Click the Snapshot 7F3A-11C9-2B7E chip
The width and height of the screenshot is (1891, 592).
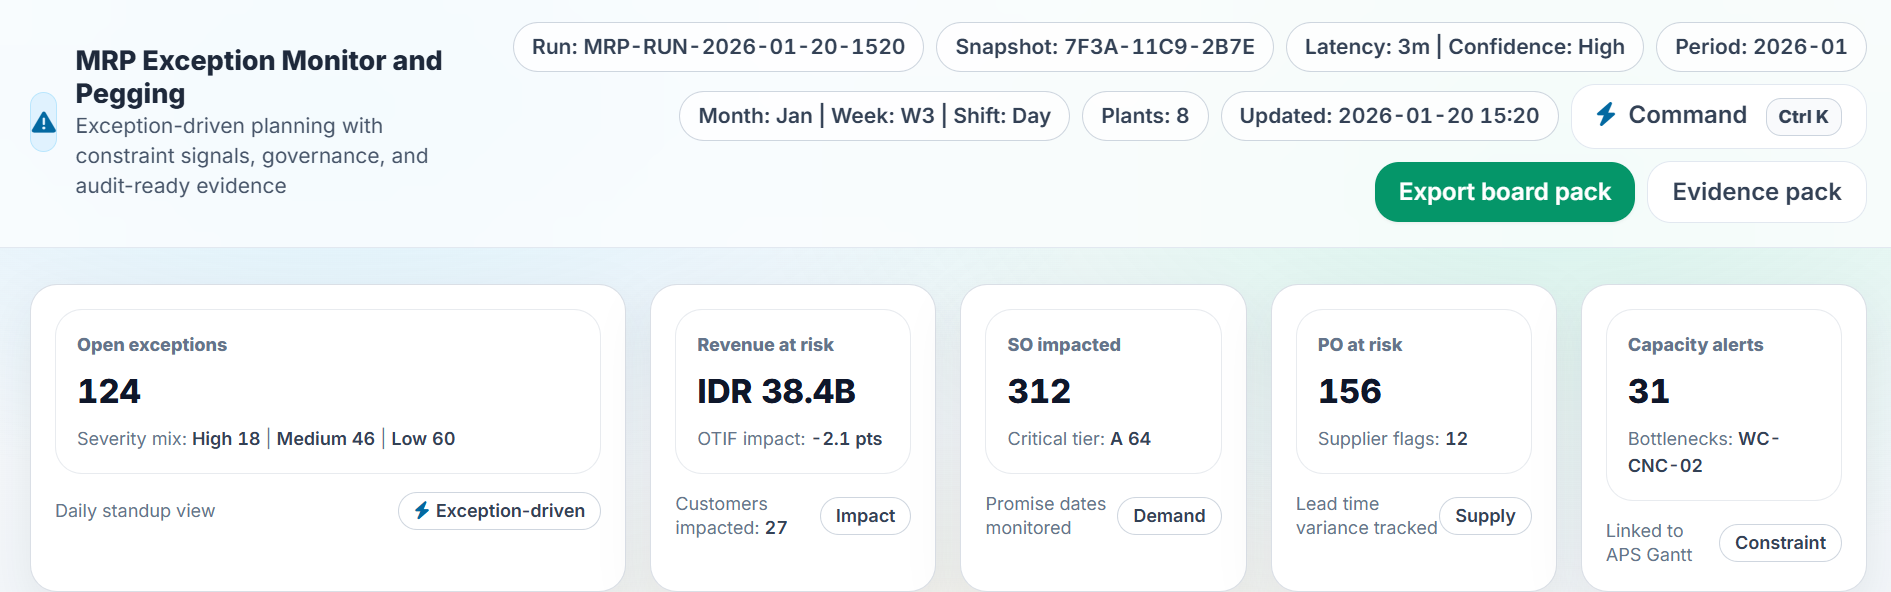[x=1104, y=47]
